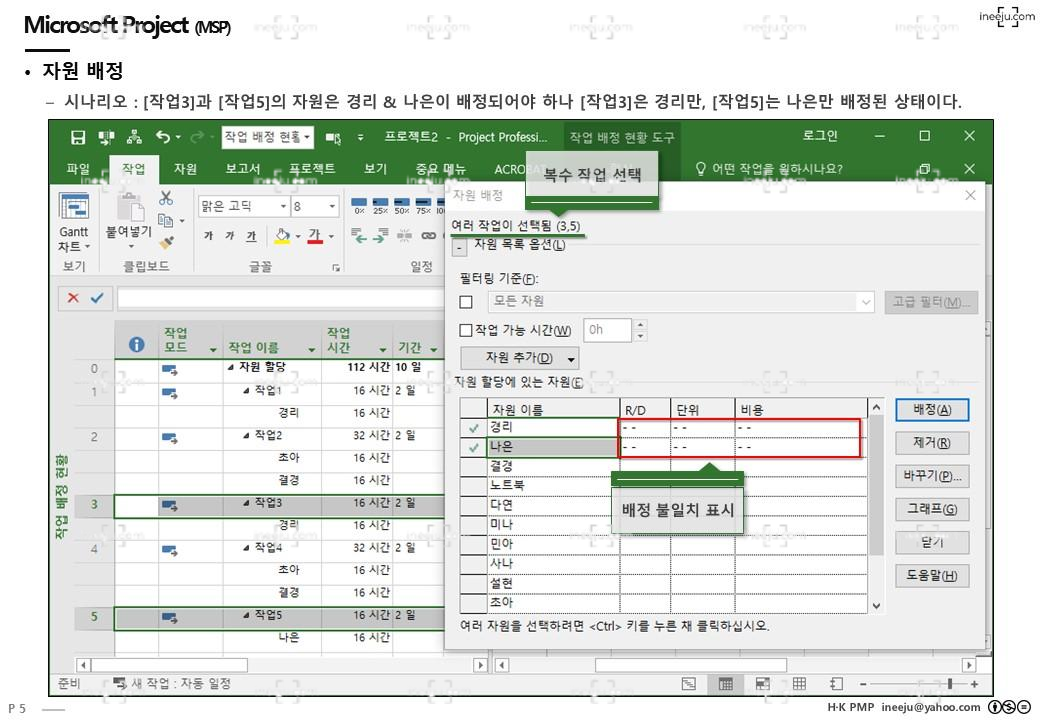Switch to the 프로젝트 ribbon tab

[x=312, y=168]
